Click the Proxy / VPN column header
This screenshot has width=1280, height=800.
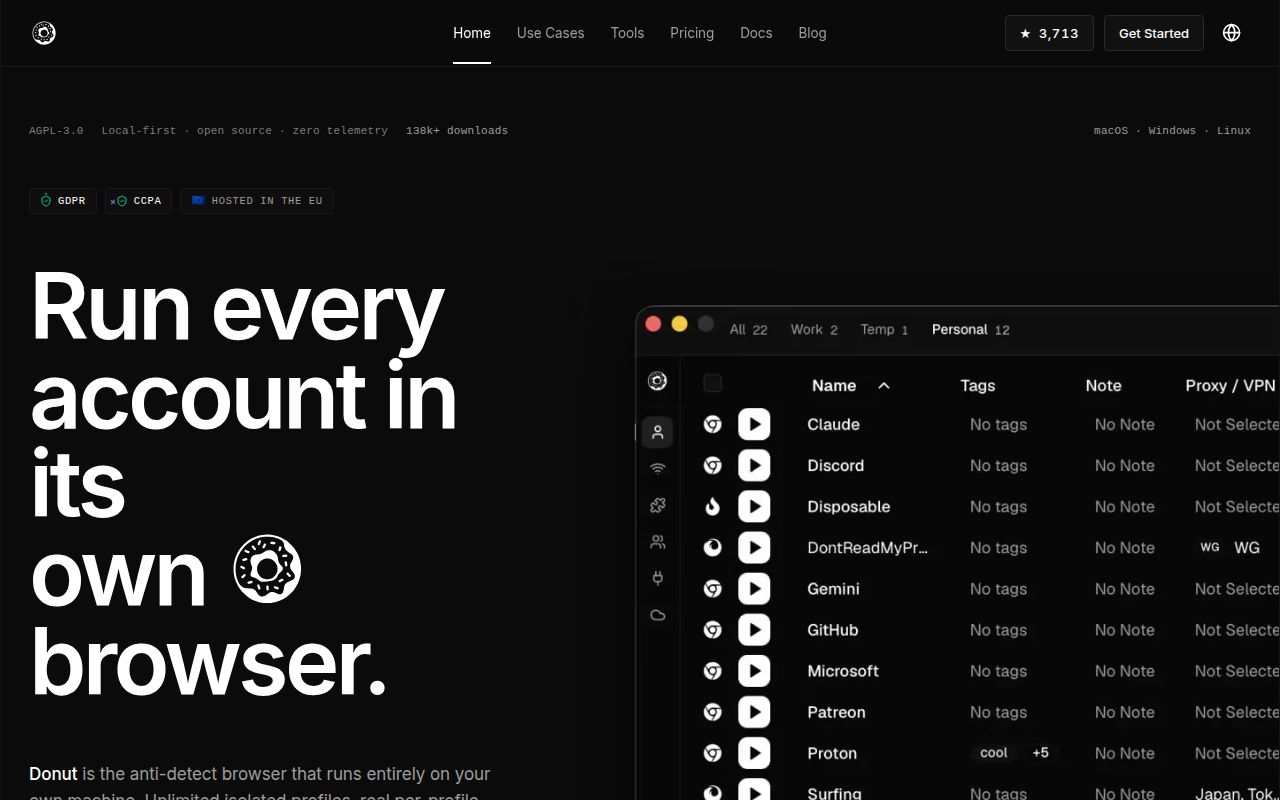[x=1230, y=385]
